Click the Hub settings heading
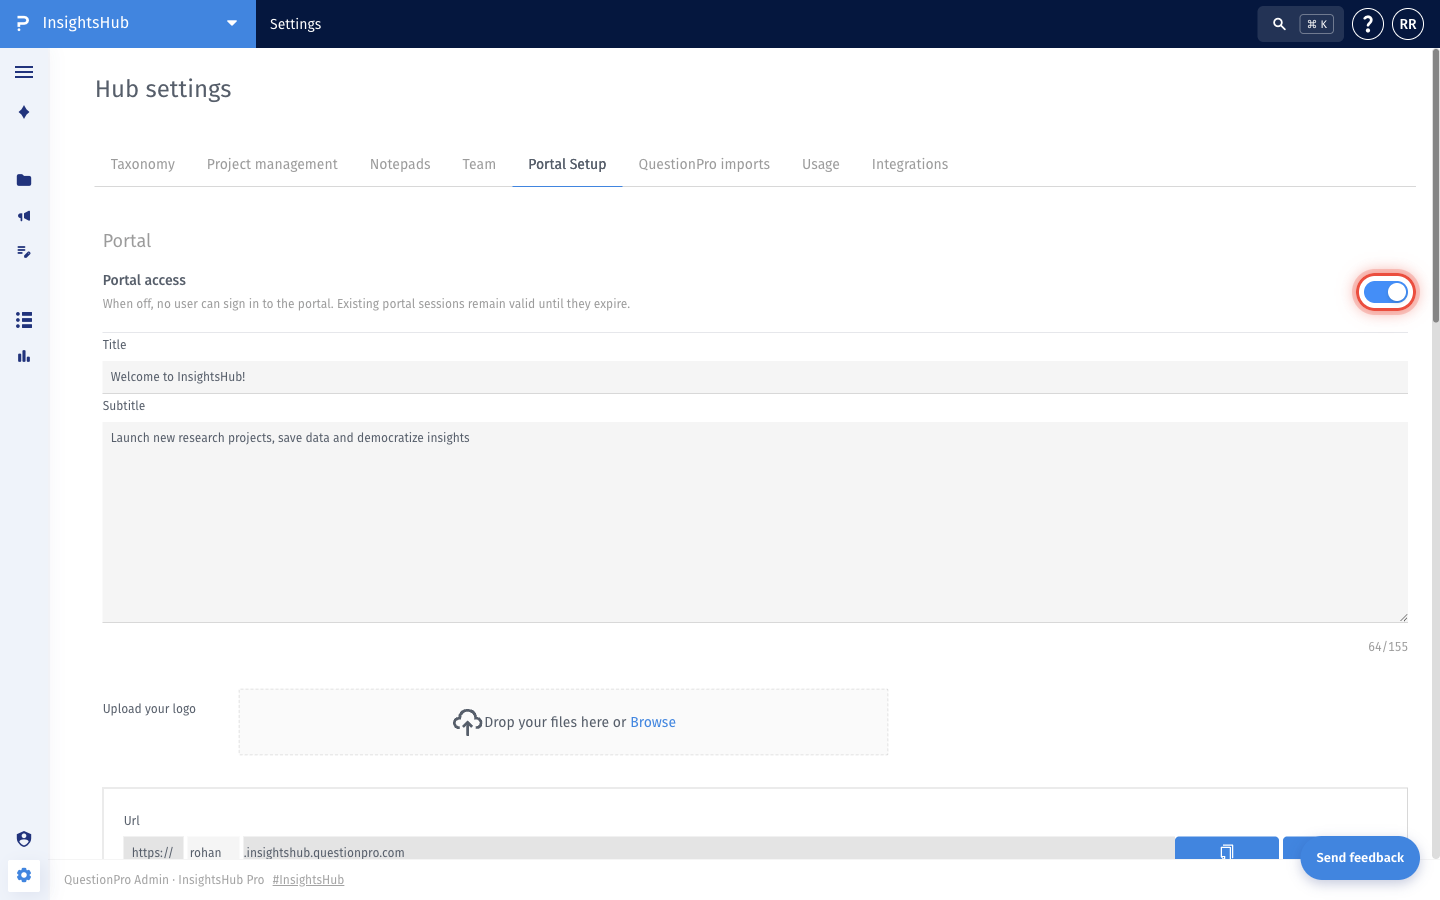This screenshot has height=900, width=1440. tap(163, 89)
